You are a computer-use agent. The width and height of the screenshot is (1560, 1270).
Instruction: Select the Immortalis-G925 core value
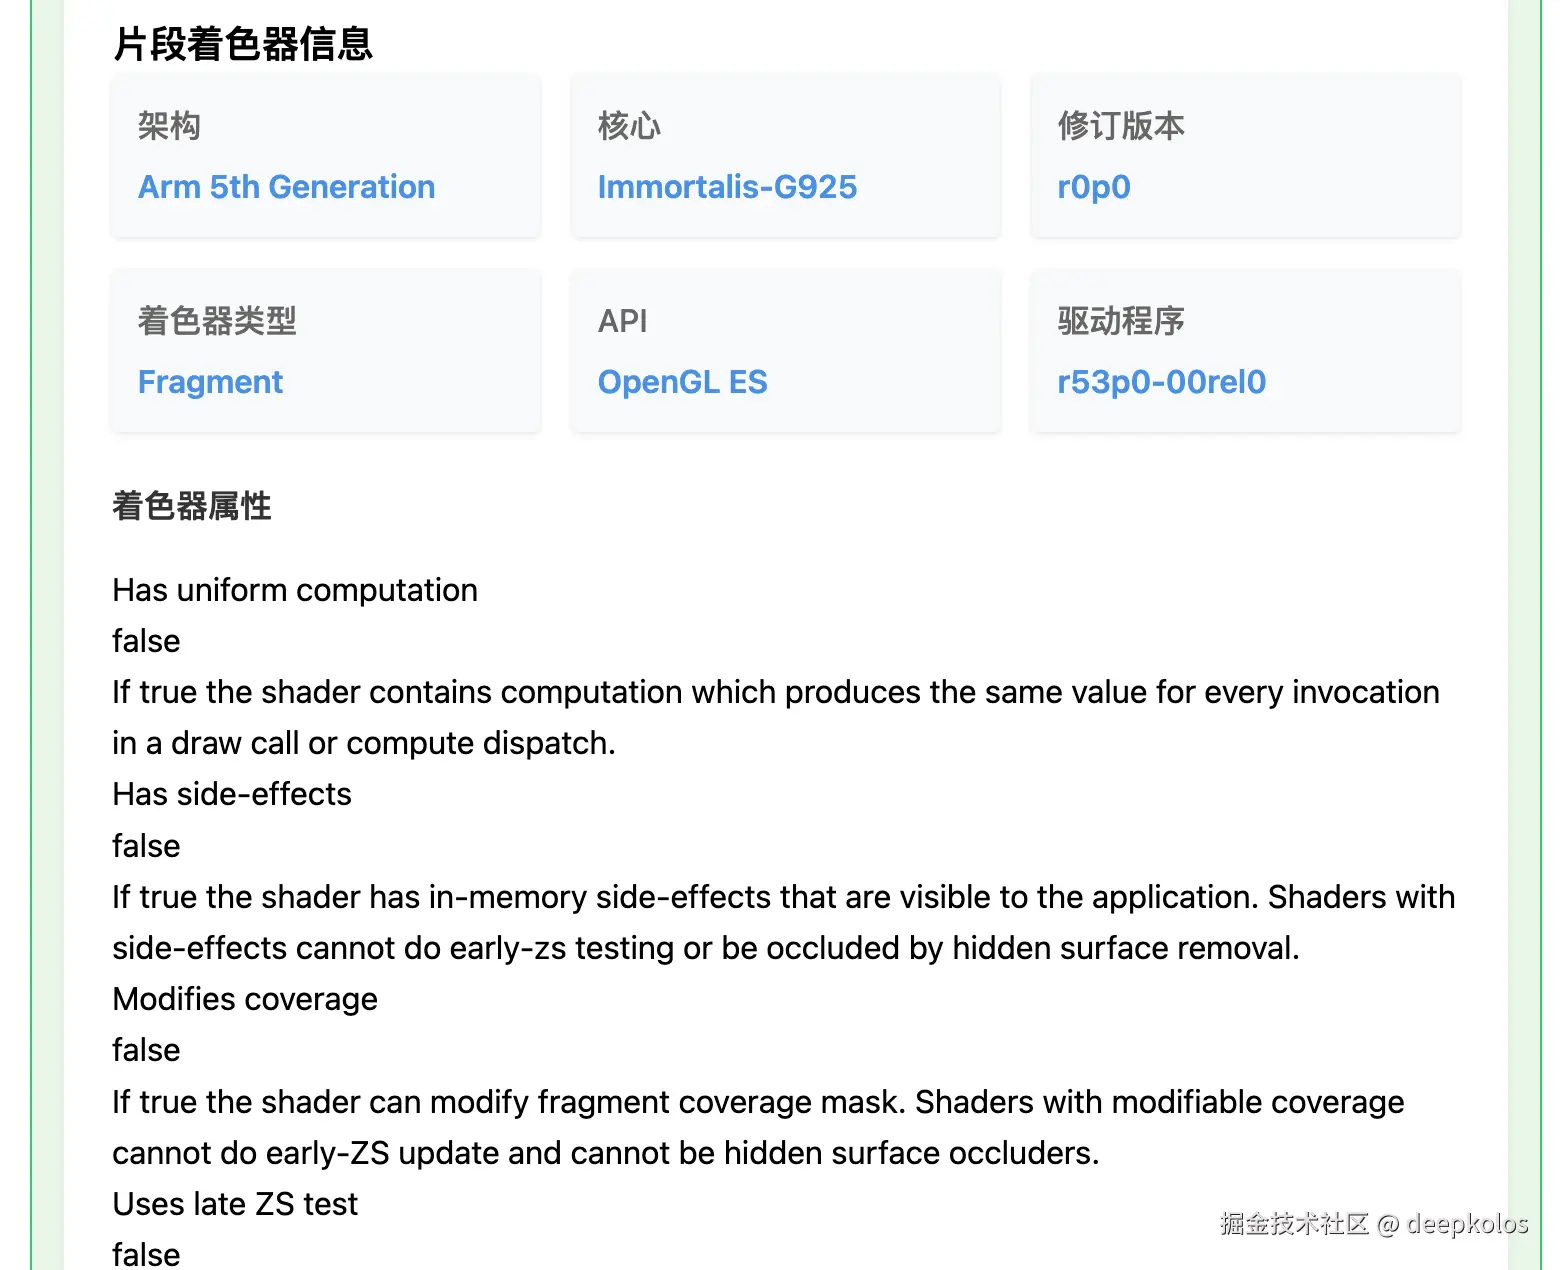tap(727, 187)
